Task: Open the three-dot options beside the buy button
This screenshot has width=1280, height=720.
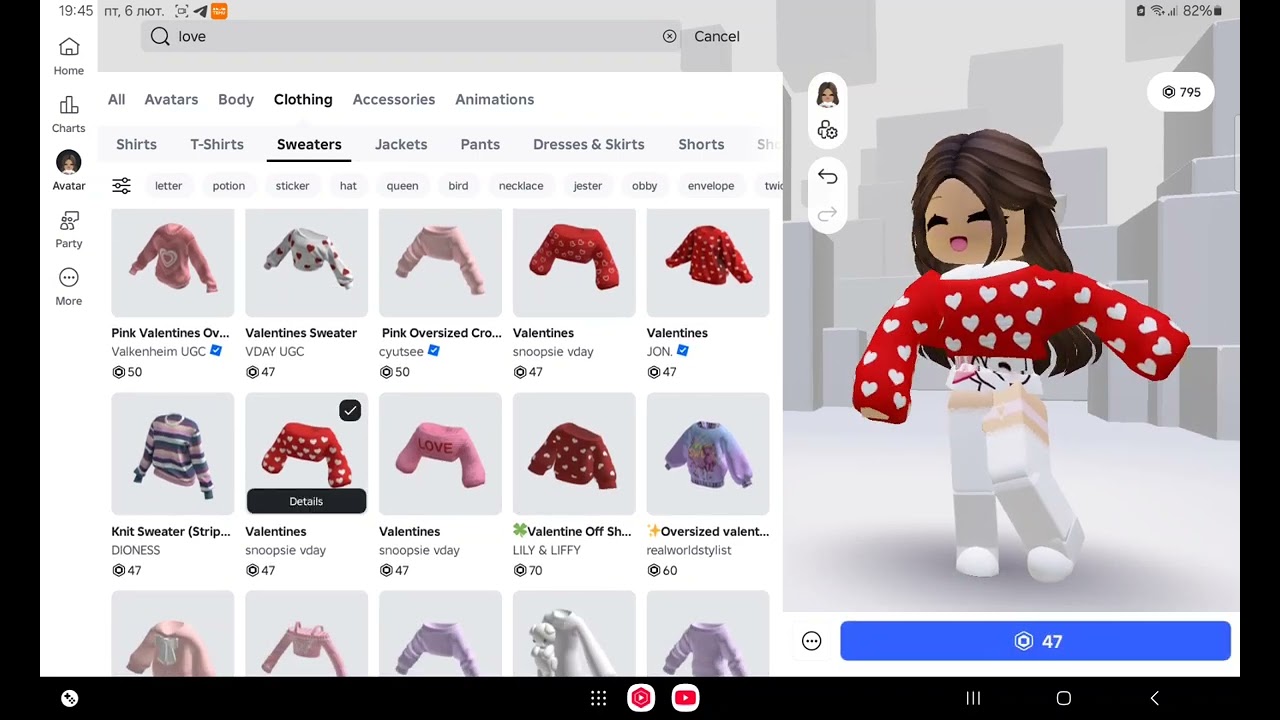Action: tap(811, 642)
